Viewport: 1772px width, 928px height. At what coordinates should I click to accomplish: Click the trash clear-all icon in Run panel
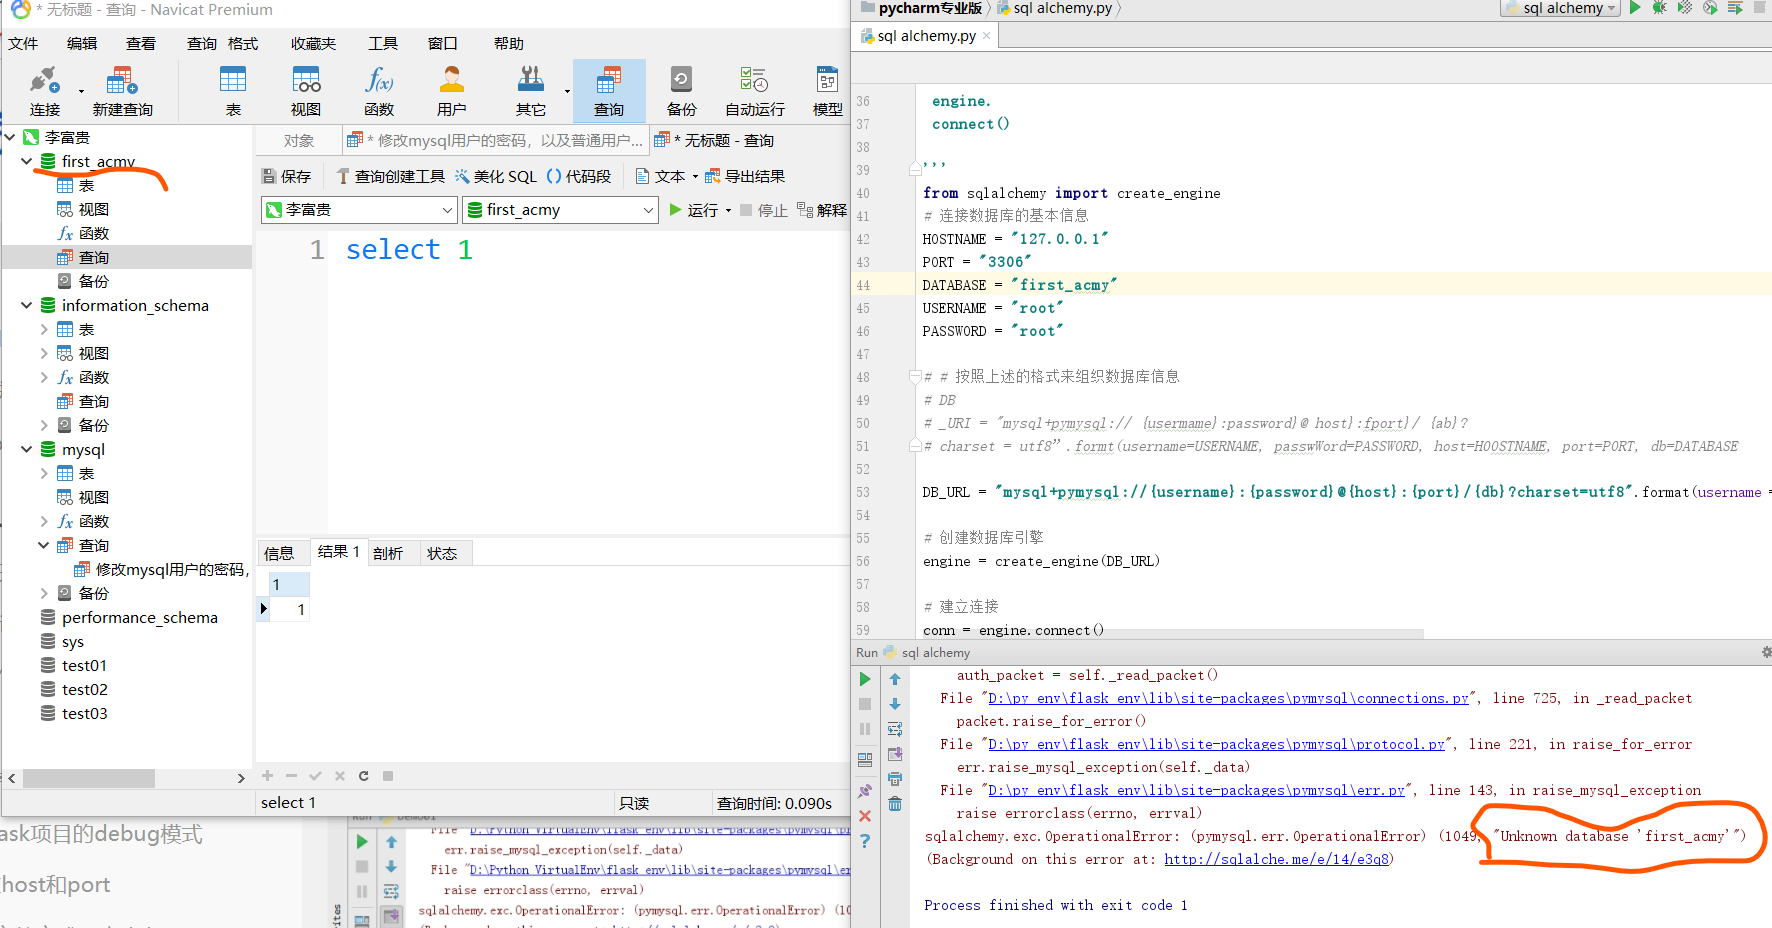[895, 804]
